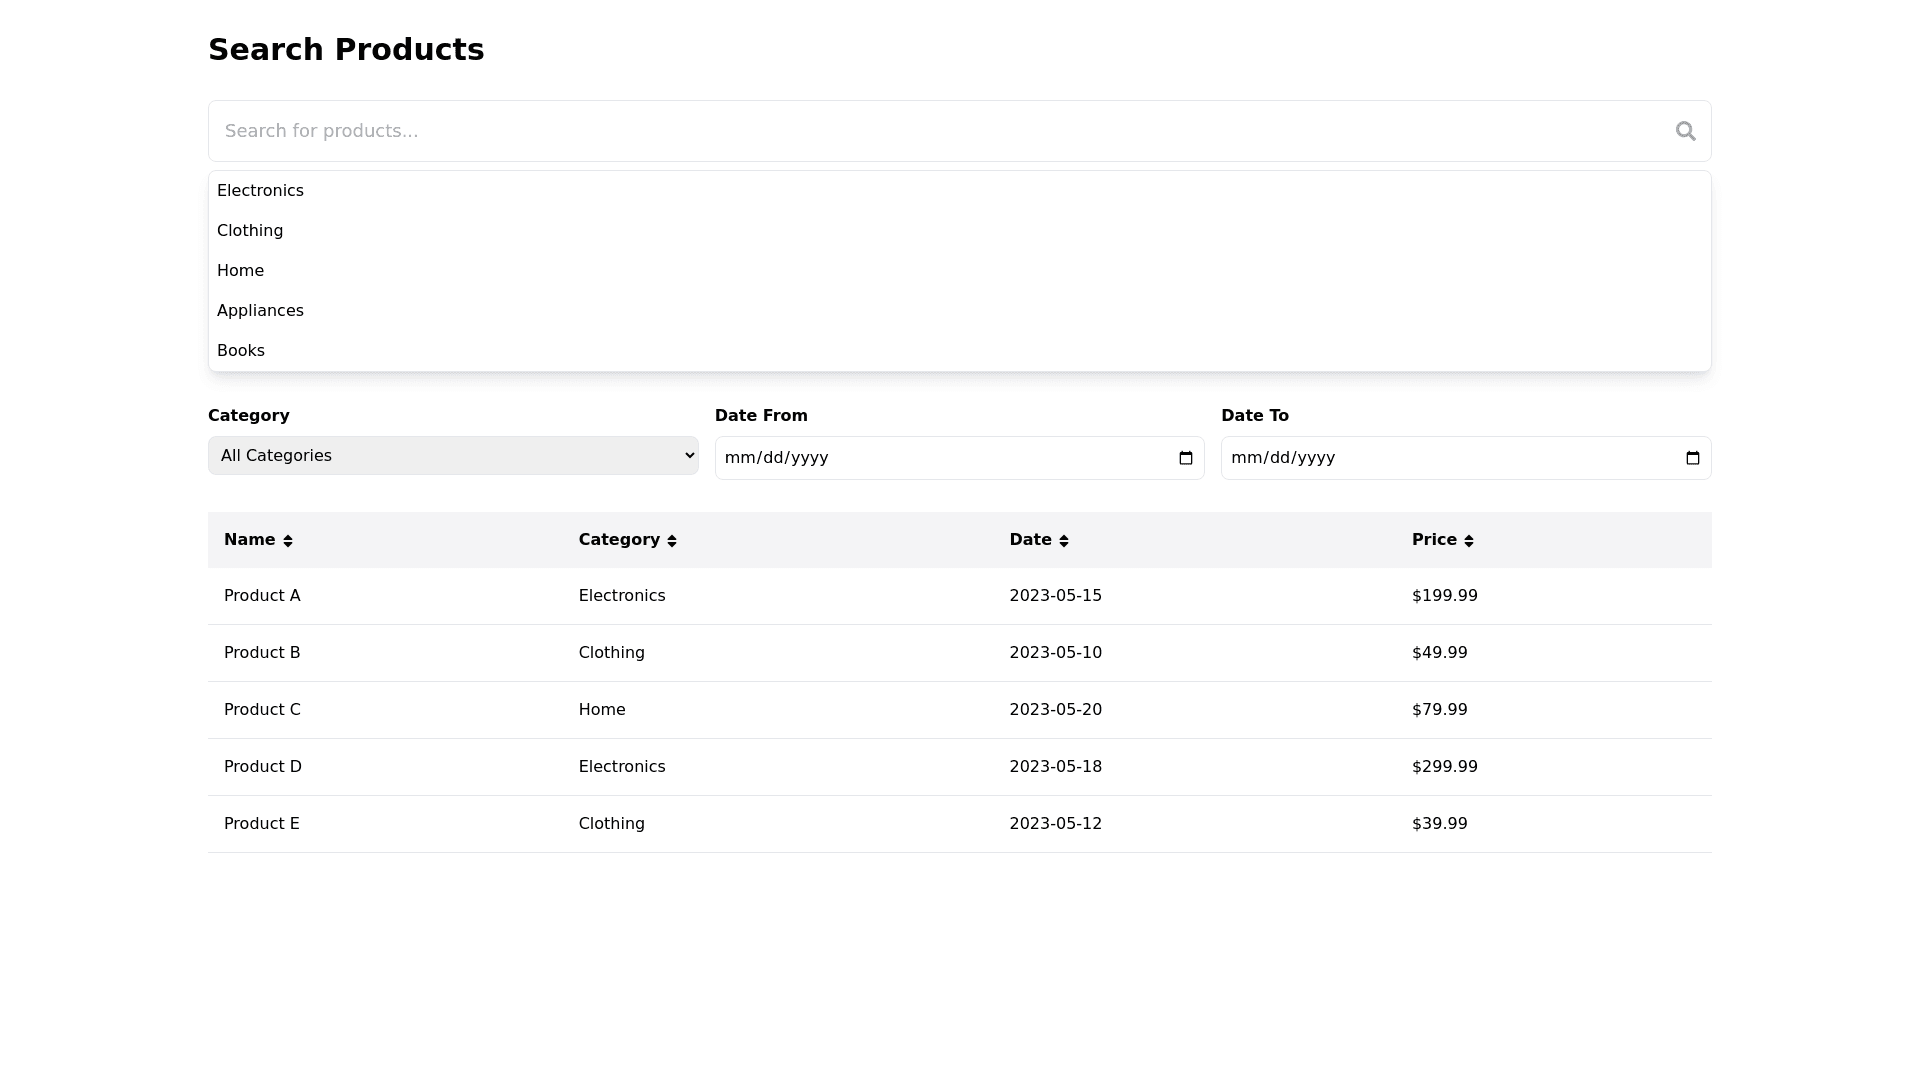Click the Price column sort icon
Screen dimensions: 1920x1080
[x=1469, y=541]
